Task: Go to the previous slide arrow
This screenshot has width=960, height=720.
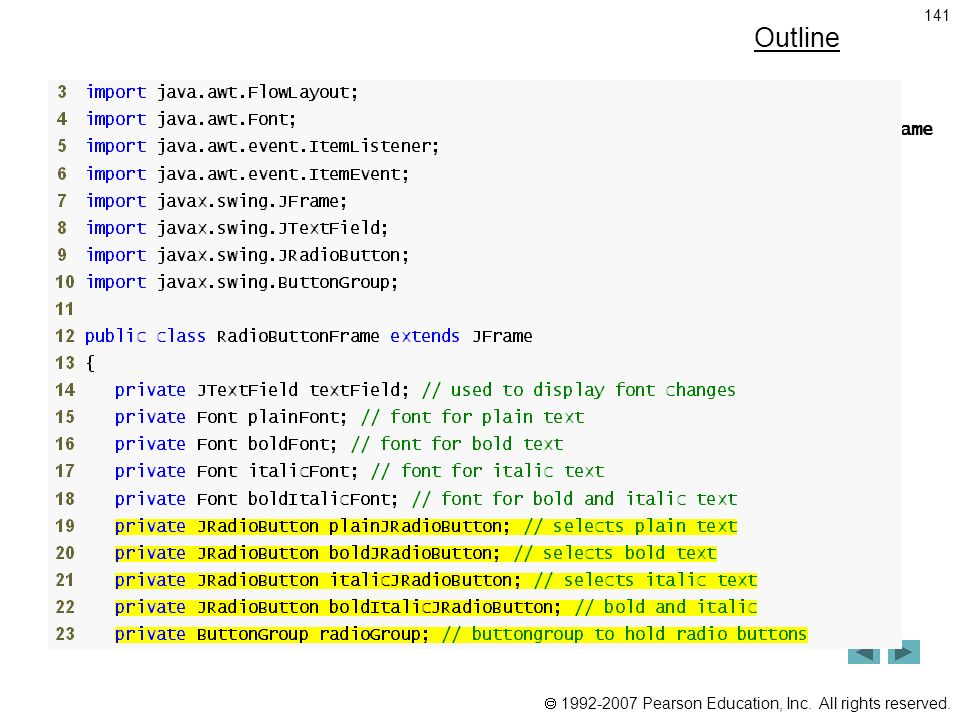Action: click(x=864, y=655)
